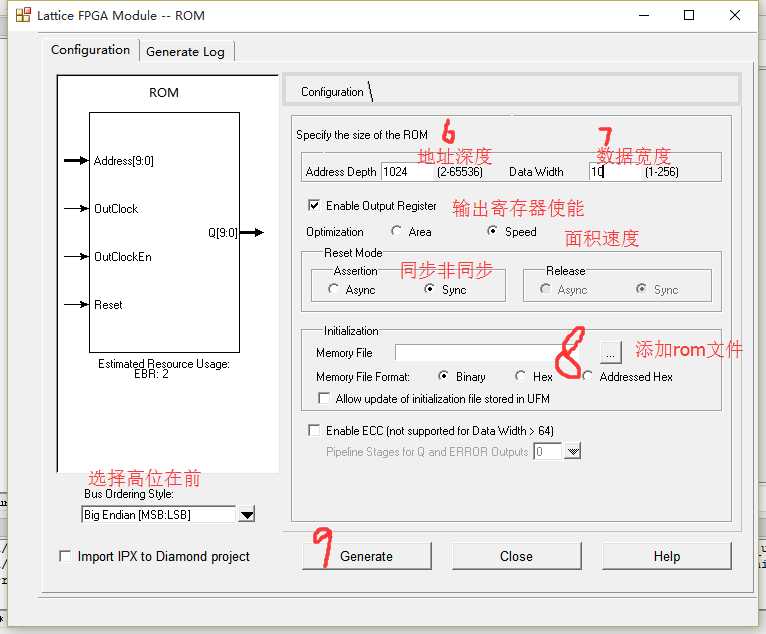Click the Data Width input field

click(x=615, y=172)
